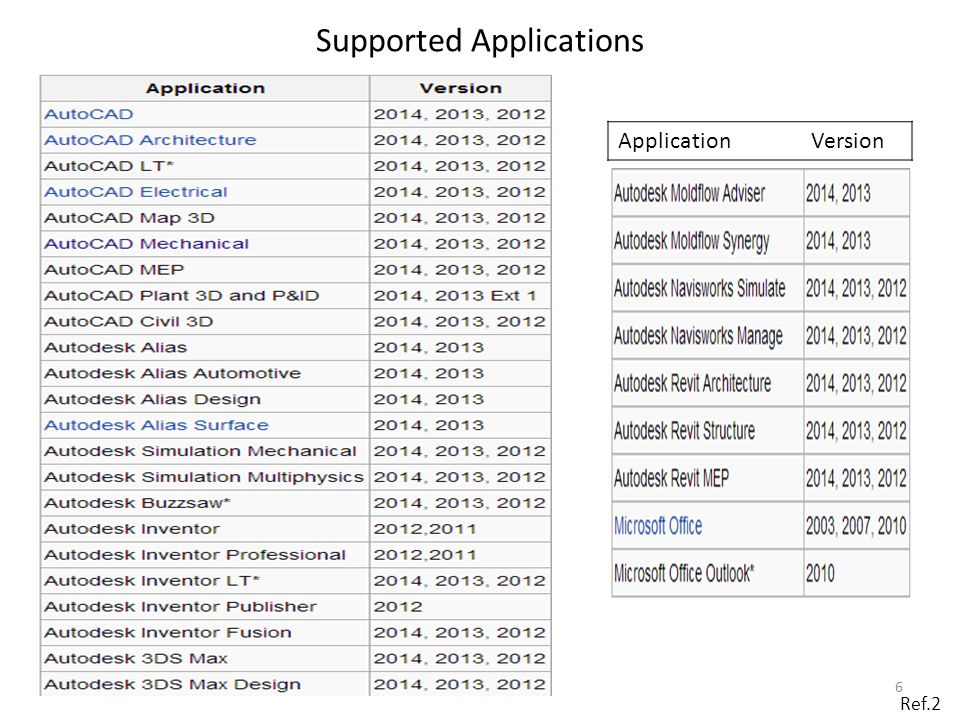Screen dimensions: 960x720
Task: Click the Supported Applications slide title
Action: (x=479, y=41)
